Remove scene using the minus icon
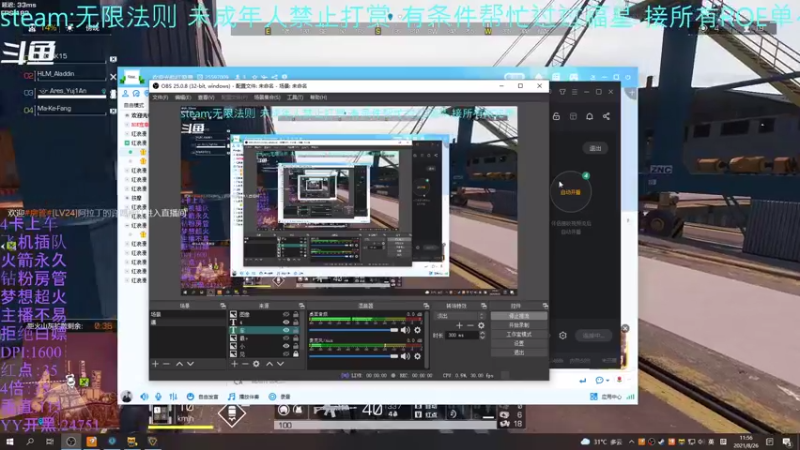The image size is (800, 450). pyautogui.click(x=166, y=364)
